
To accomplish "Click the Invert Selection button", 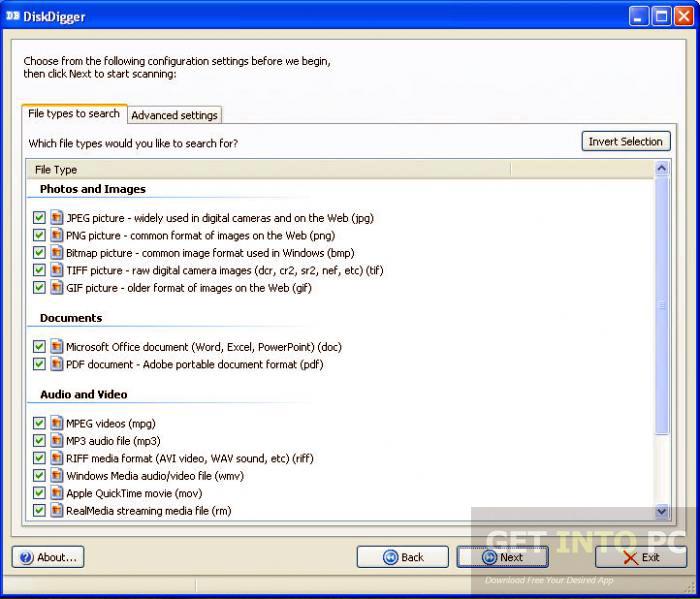I will (x=626, y=141).
